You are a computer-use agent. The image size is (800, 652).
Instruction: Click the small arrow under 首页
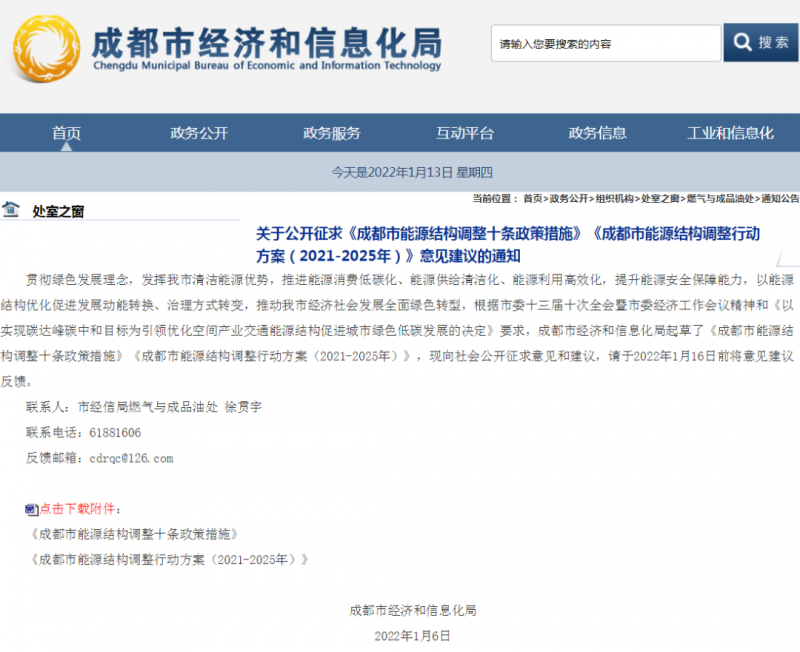point(67,146)
